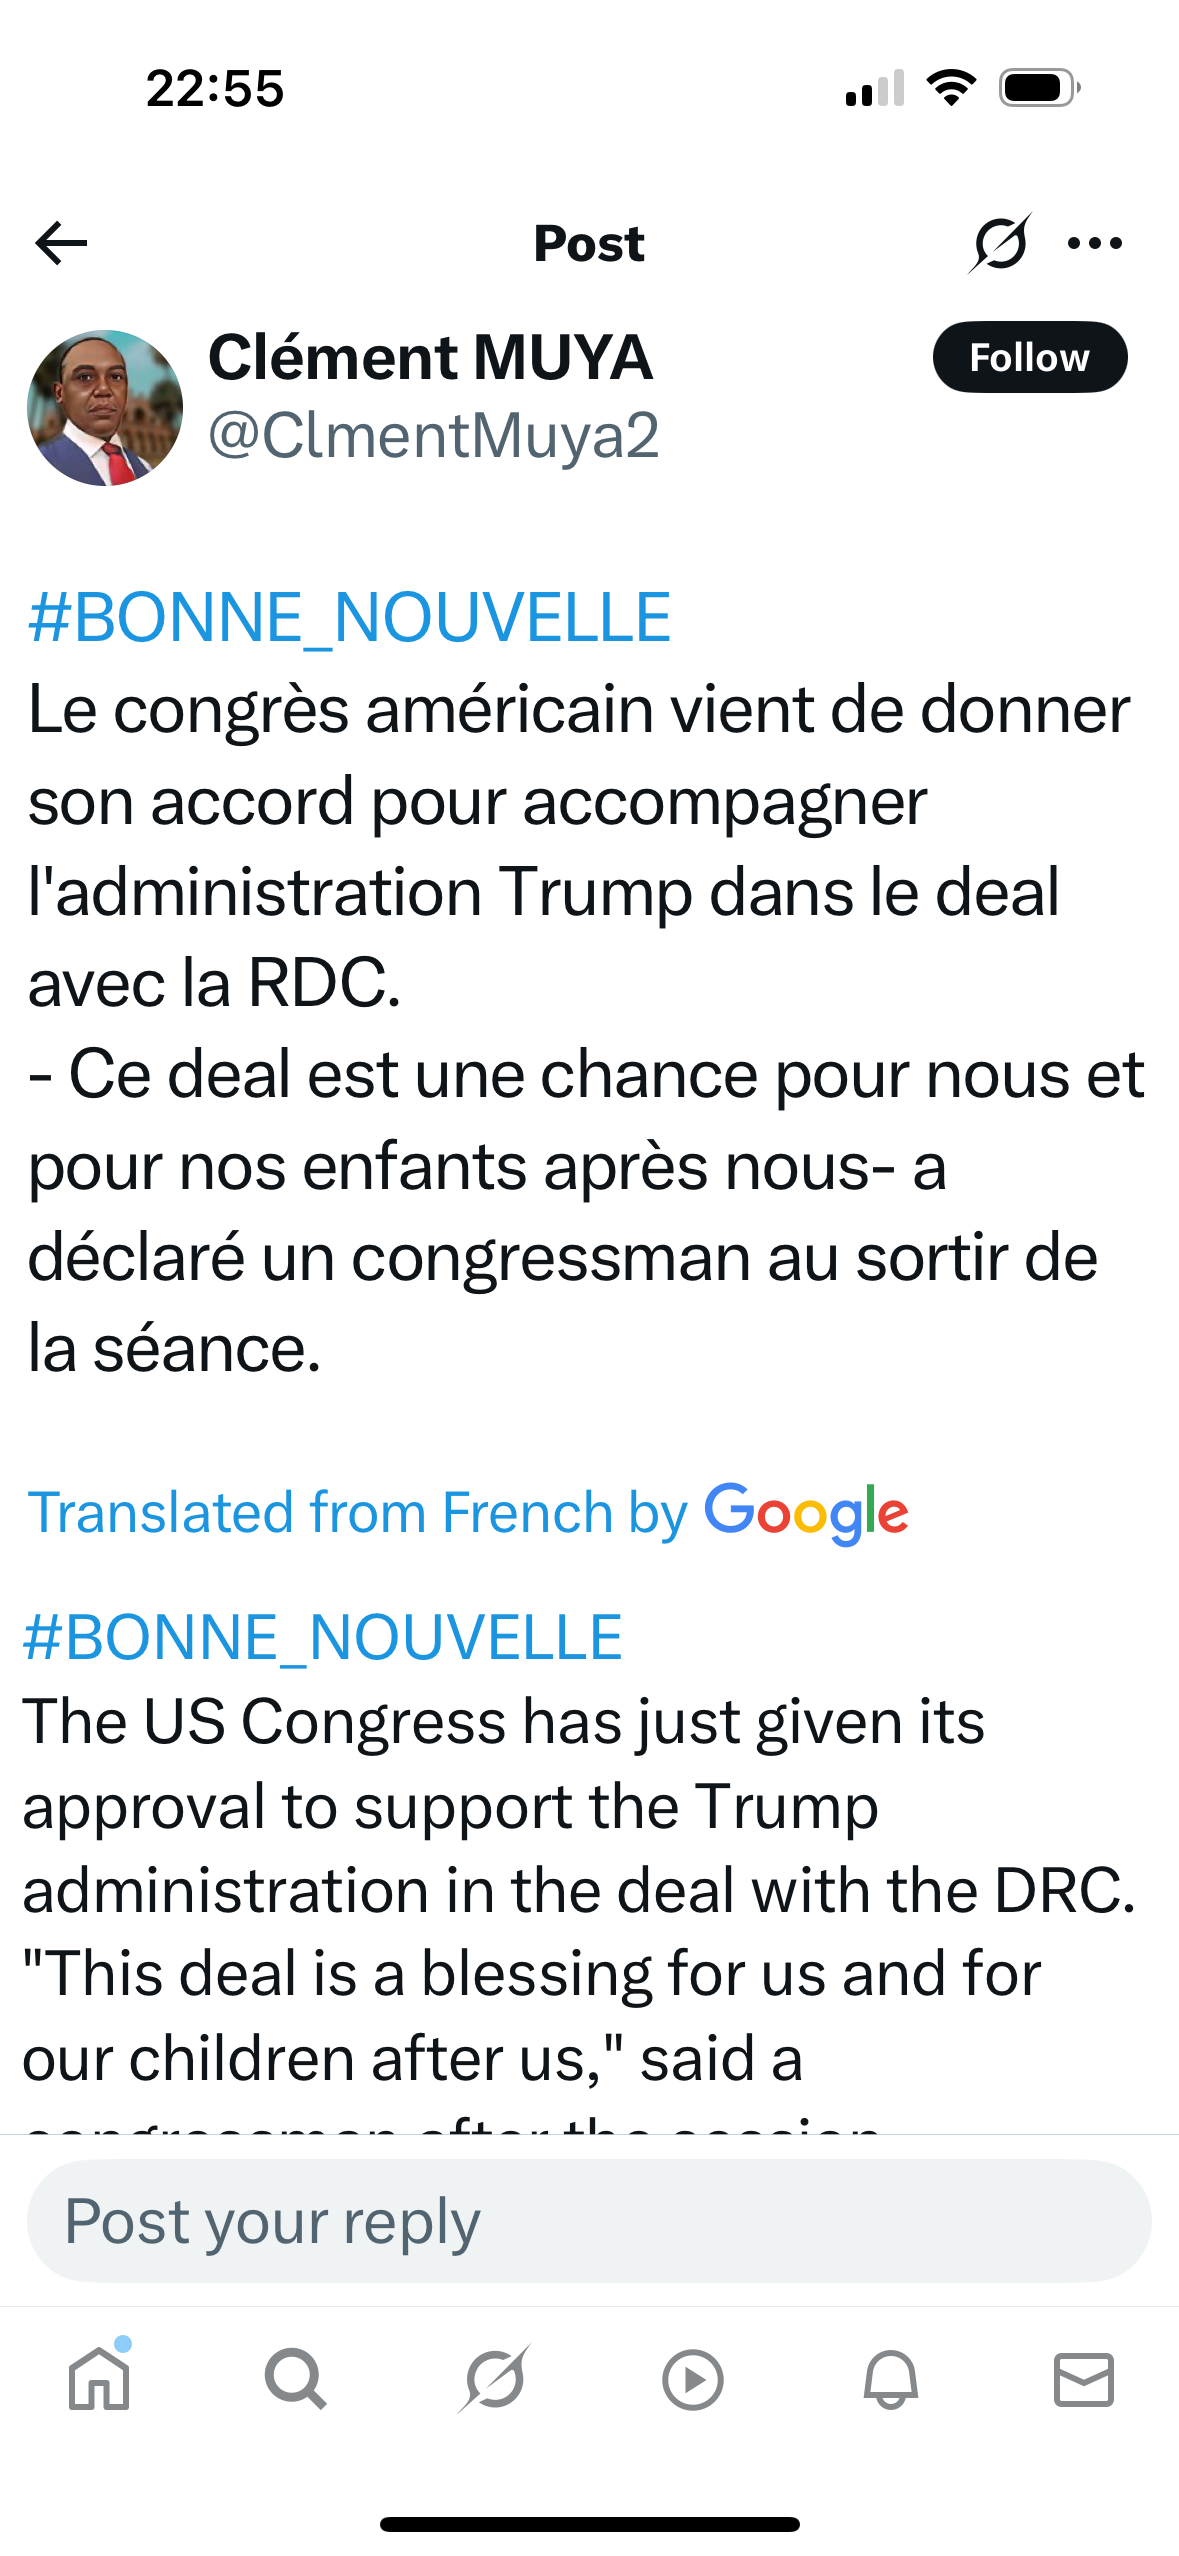Tap the back arrow icon
The width and height of the screenshot is (1179, 2556).
click(61, 243)
